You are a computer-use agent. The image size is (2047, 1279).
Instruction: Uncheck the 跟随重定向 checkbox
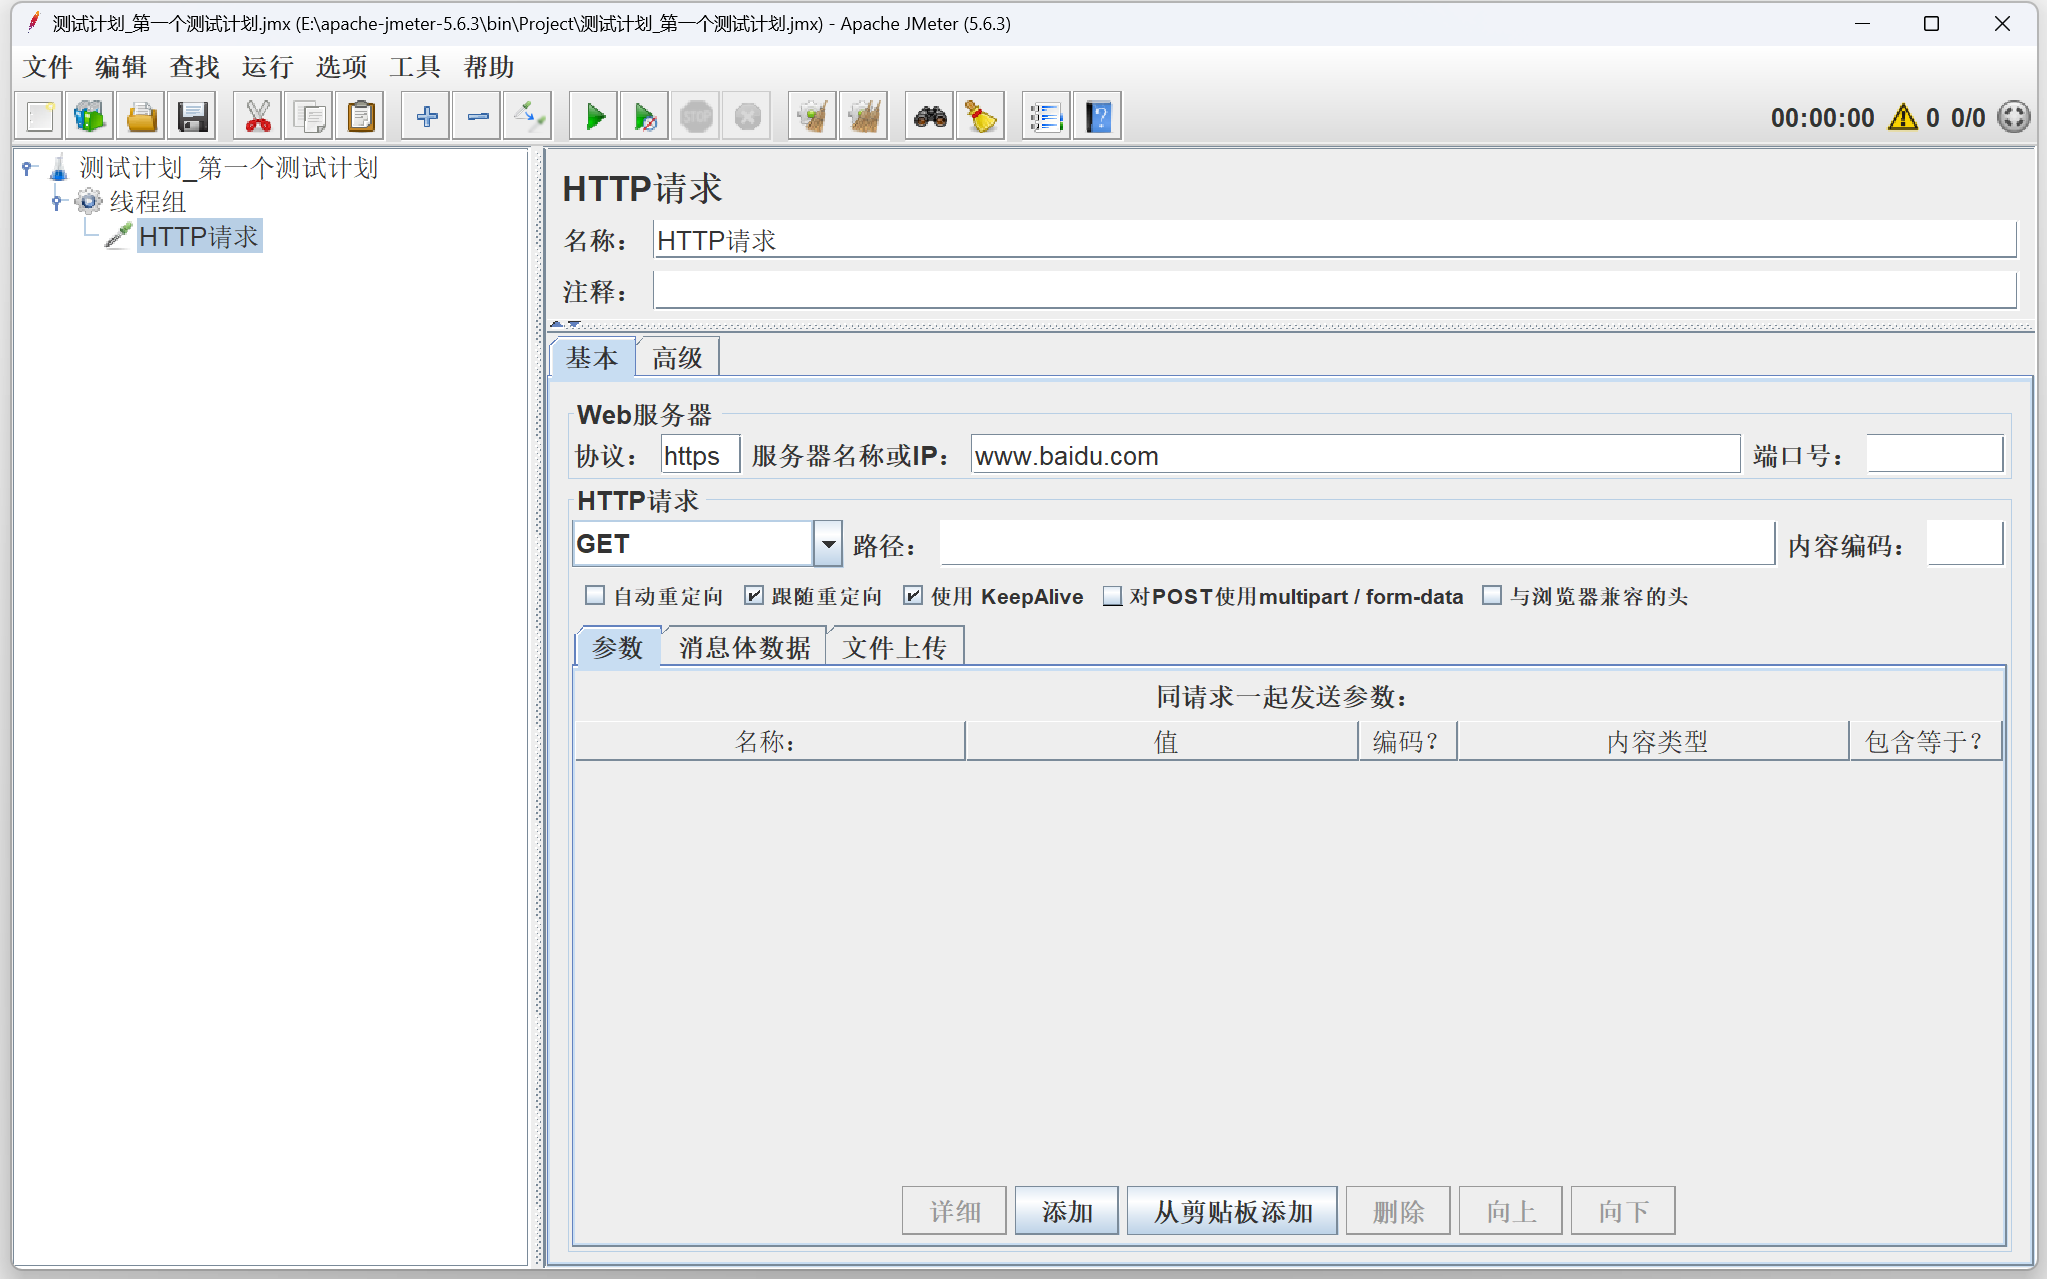[754, 596]
